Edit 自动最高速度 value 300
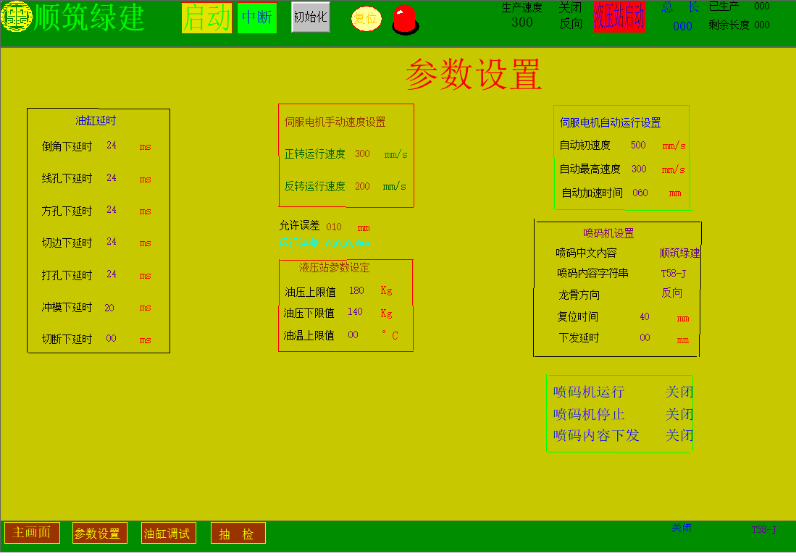 tap(639, 169)
